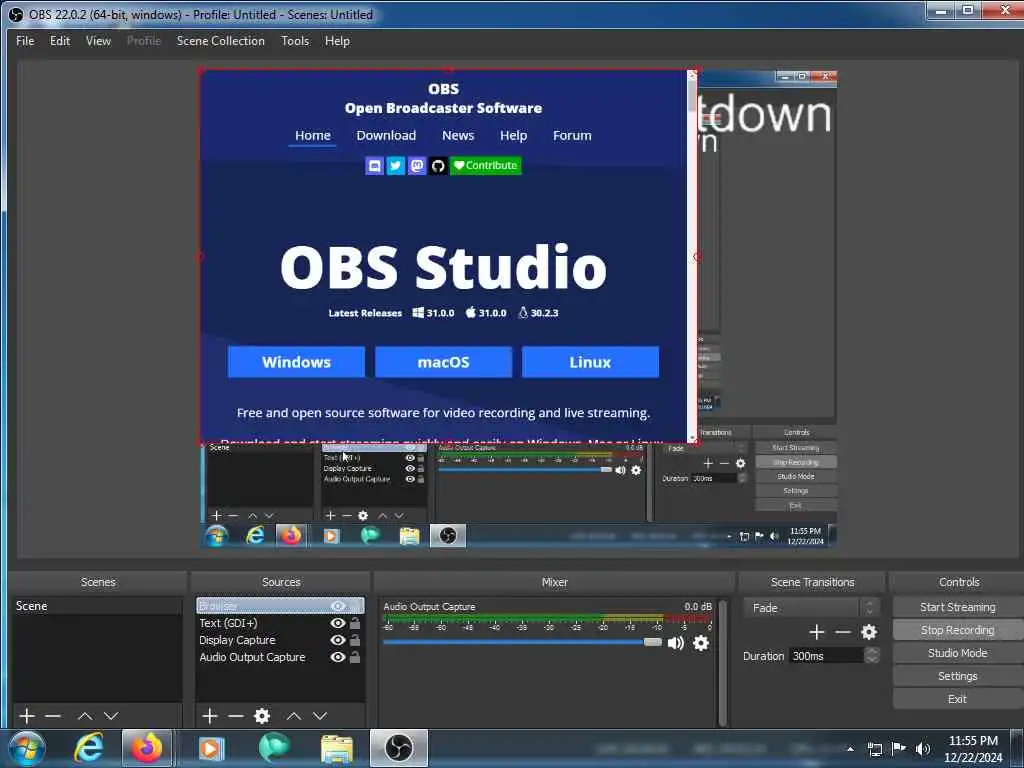This screenshot has width=1024, height=768.
Task: Click the Mastodon icon on the OBS webpage
Action: coord(417,166)
